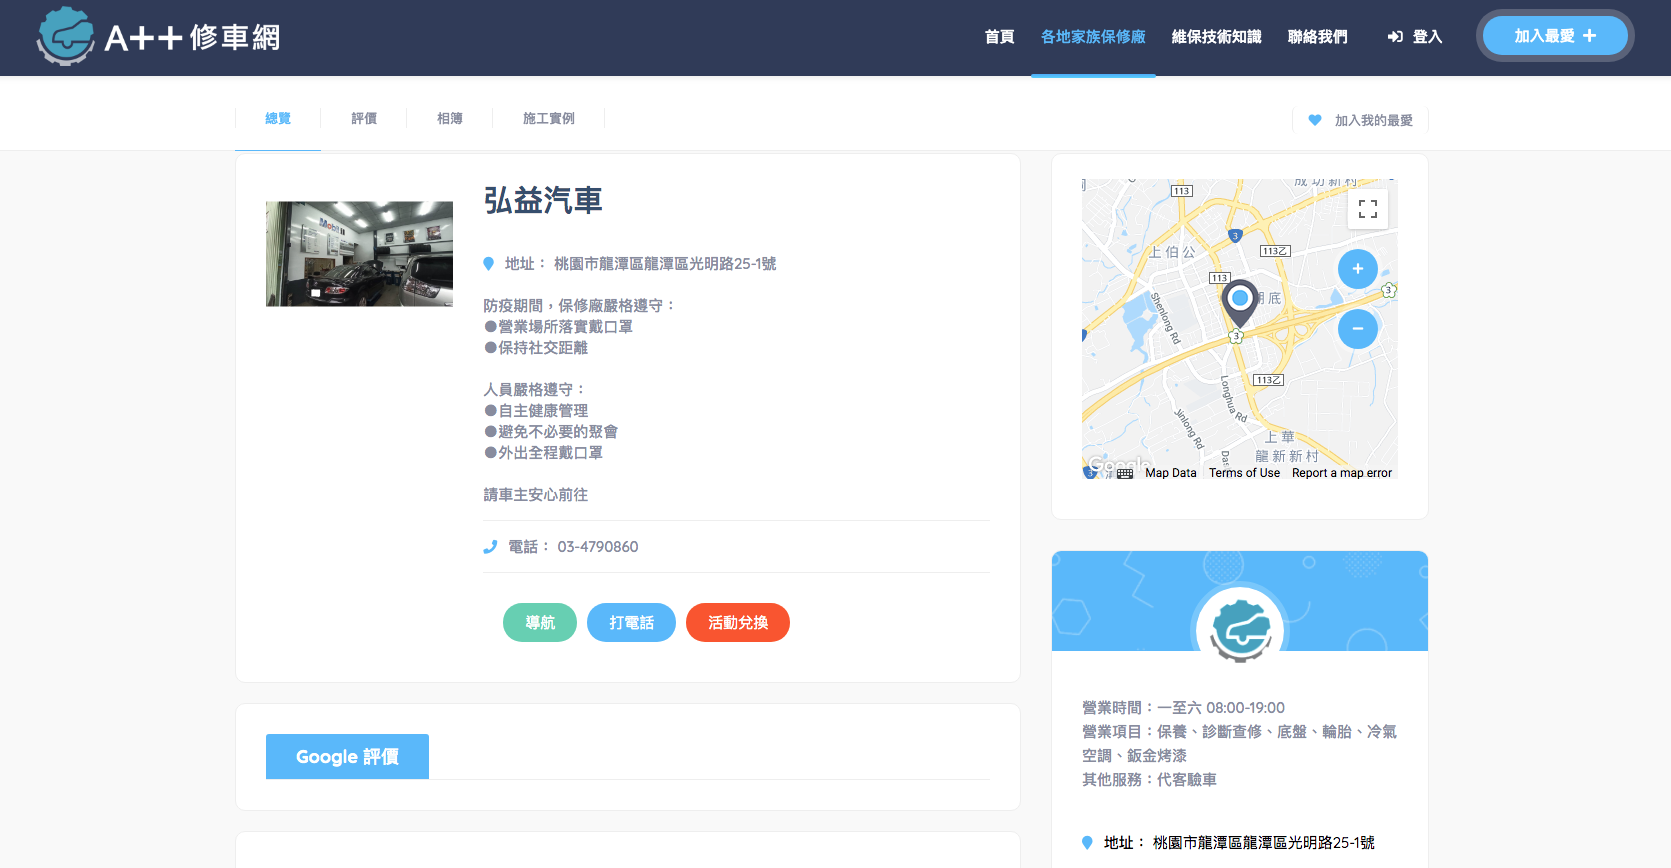Switch to the 評價 tab
This screenshot has height=868, width=1671.
364,119
